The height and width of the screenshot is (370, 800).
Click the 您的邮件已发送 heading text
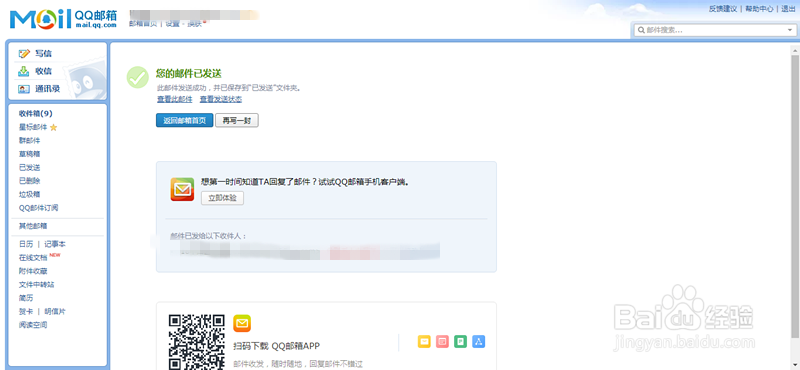click(189, 74)
